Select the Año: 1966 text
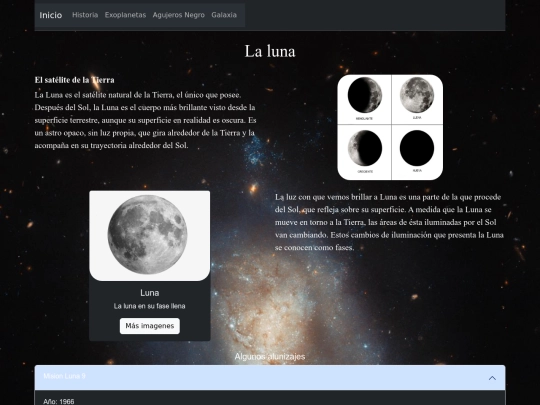This screenshot has width=540, height=405. (59, 402)
